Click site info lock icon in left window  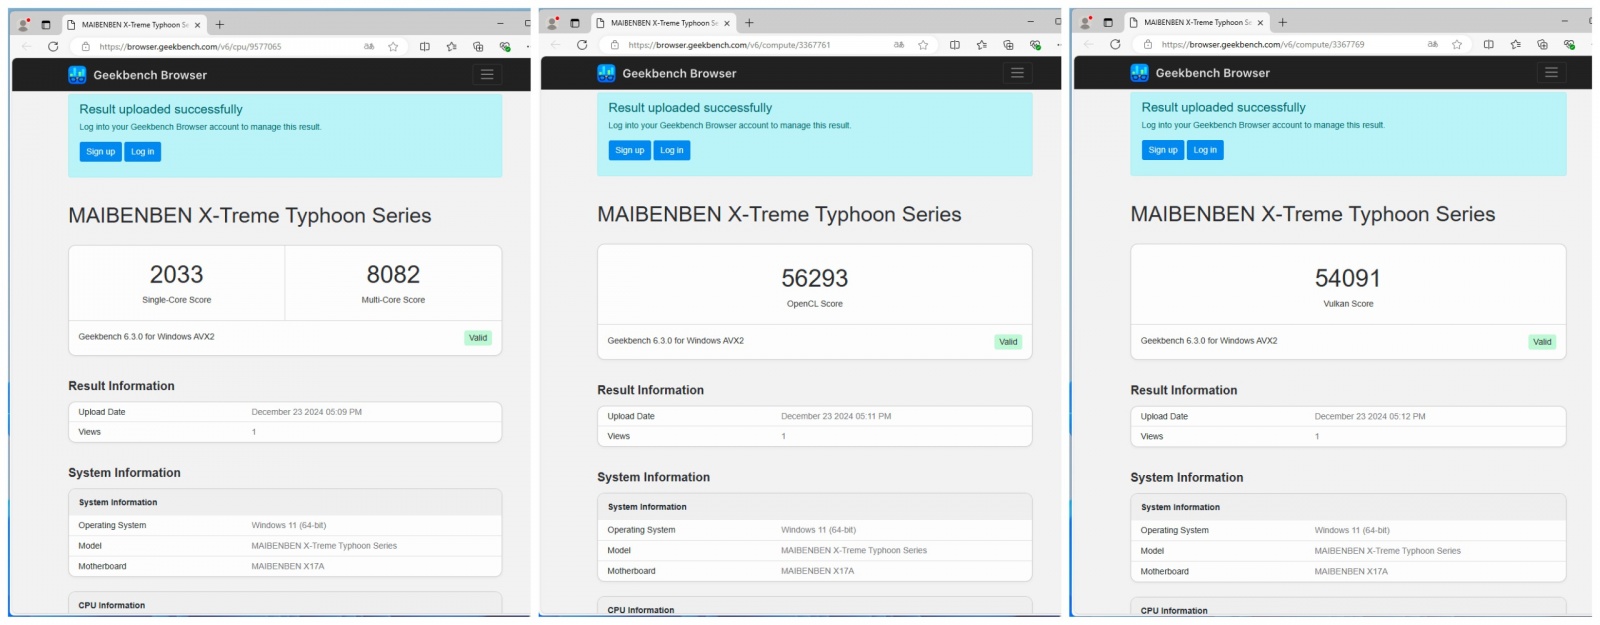pos(86,47)
